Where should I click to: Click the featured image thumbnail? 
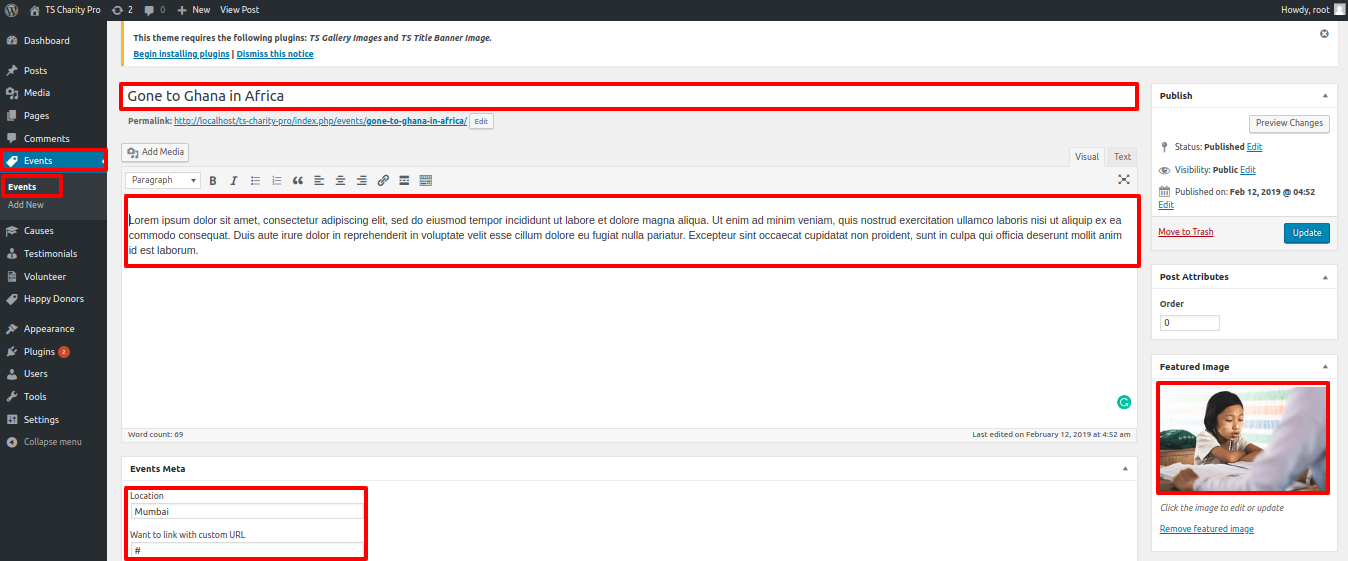coord(1242,439)
